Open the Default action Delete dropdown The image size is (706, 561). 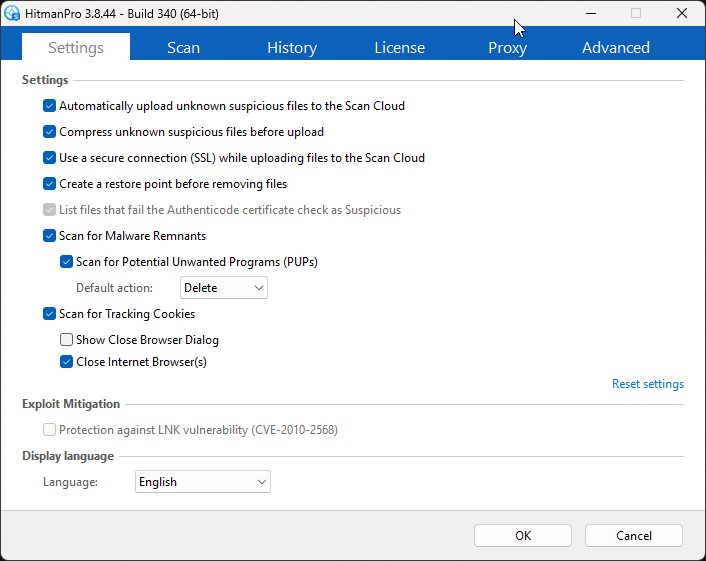click(224, 288)
